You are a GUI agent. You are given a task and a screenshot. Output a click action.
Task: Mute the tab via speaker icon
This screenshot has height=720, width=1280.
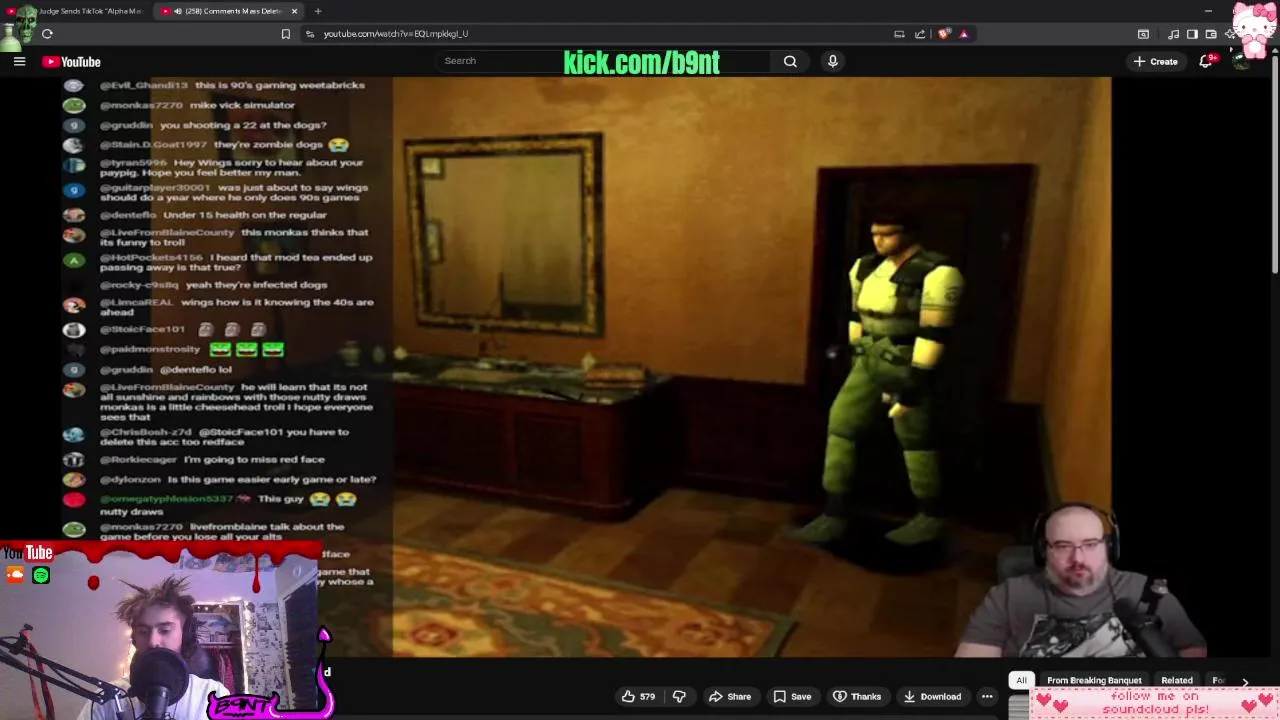click(x=178, y=11)
